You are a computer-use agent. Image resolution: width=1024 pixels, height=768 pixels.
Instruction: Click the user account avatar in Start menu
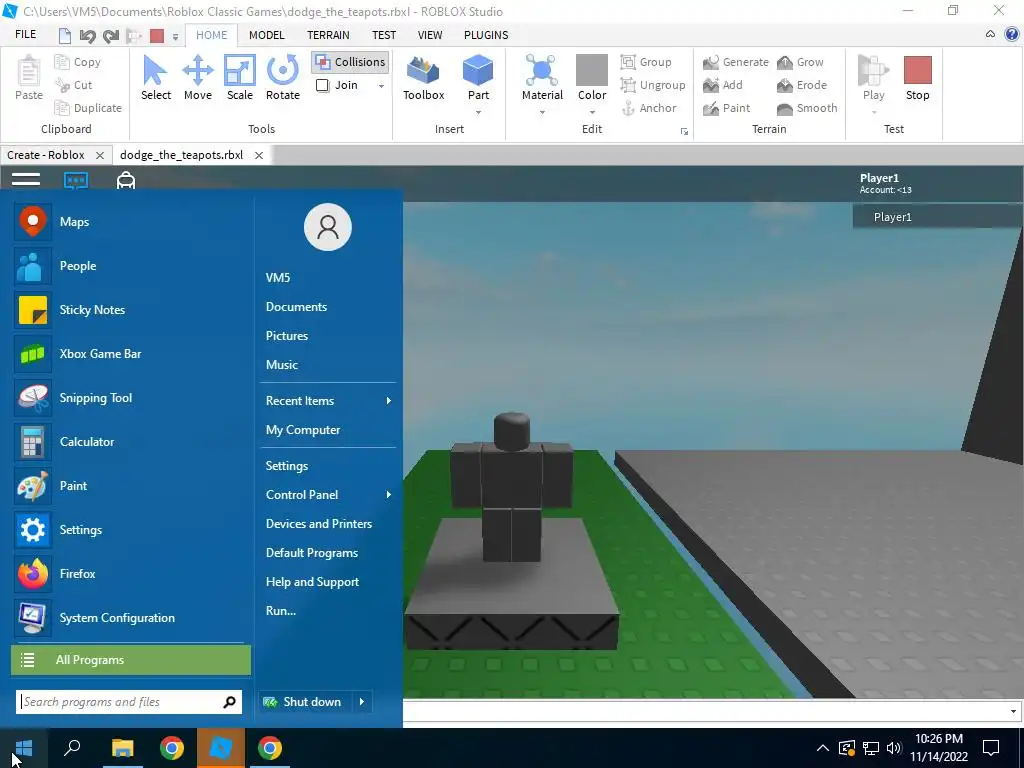(328, 227)
